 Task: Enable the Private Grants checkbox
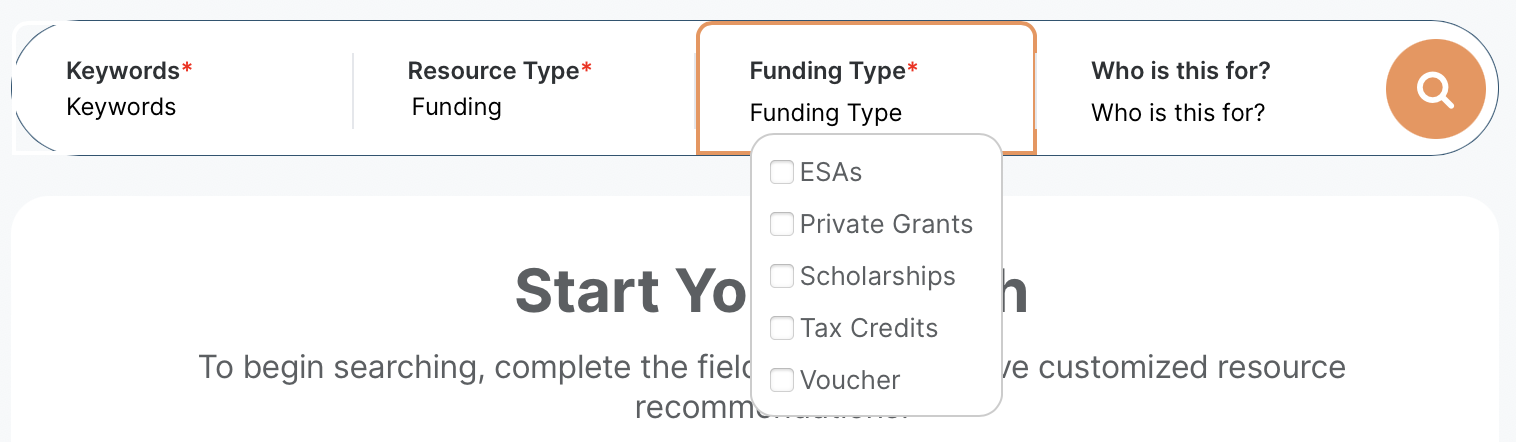(x=782, y=224)
